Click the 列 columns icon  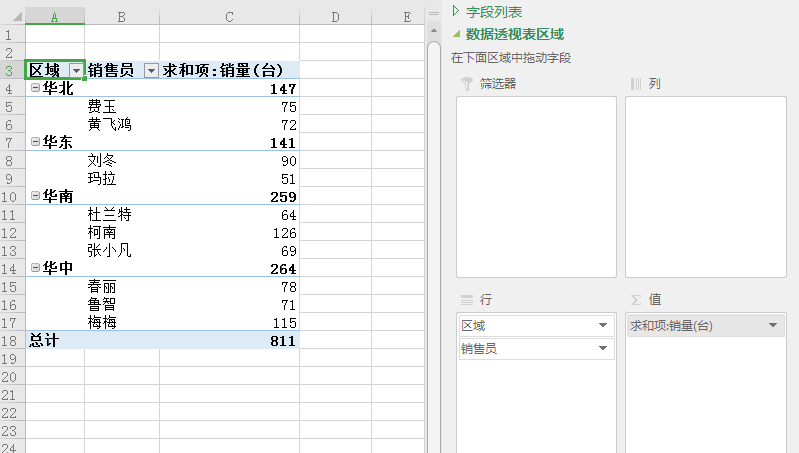click(x=636, y=84)
